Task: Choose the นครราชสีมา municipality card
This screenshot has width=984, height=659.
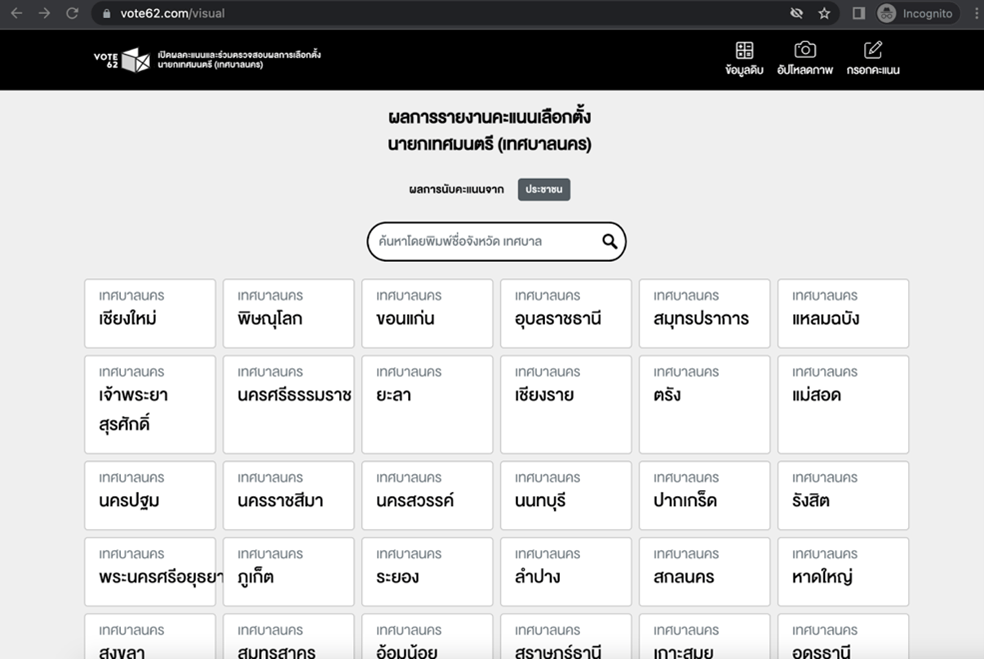Action: coord(288,495)
